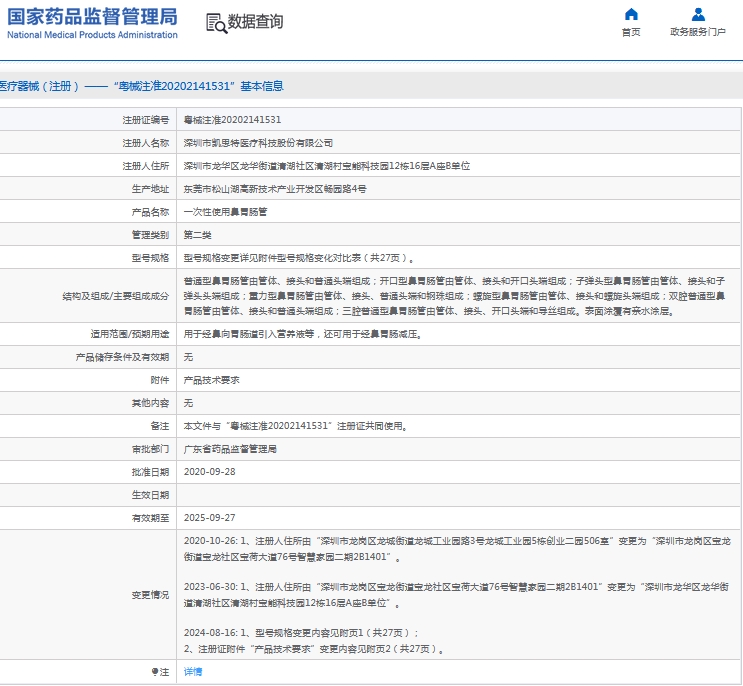Select 东莞市松山湖高新技术产业开发区 production address
The width and height of the screenshot is (743, 686).
[275, 189]
